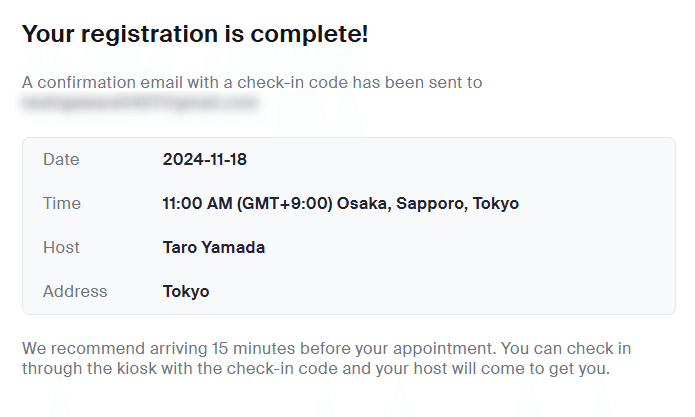Click 'check-in code' in the confirmation sentence

tap(296, 82)
